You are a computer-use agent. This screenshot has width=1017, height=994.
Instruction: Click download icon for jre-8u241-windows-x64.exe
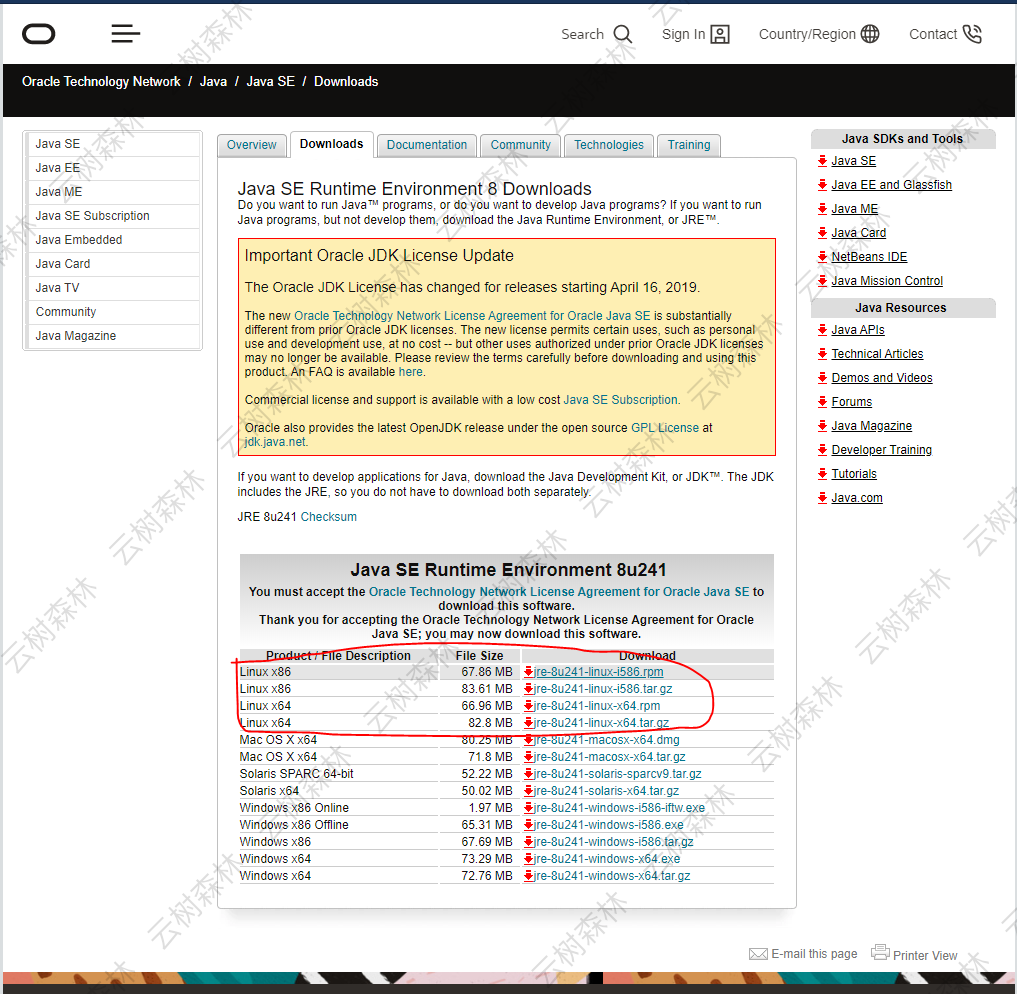[x=529, y=858]
